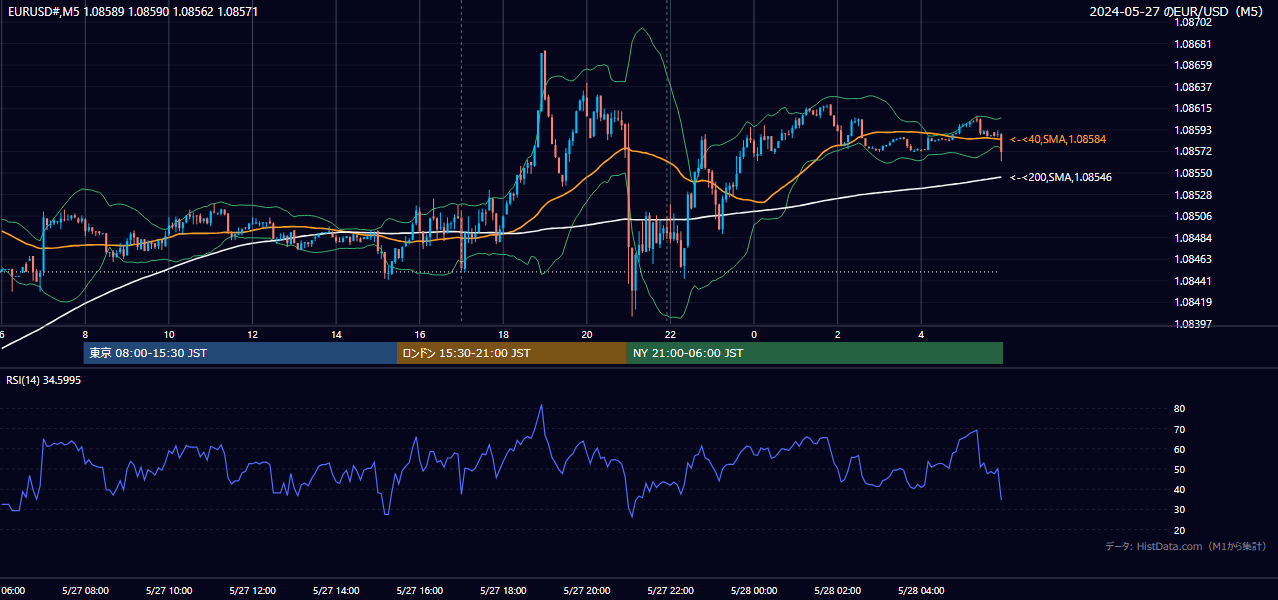Click the 5/27 18:00 bottom time label
This screenshot has width=1278, height=600.
tap(504, 591)
